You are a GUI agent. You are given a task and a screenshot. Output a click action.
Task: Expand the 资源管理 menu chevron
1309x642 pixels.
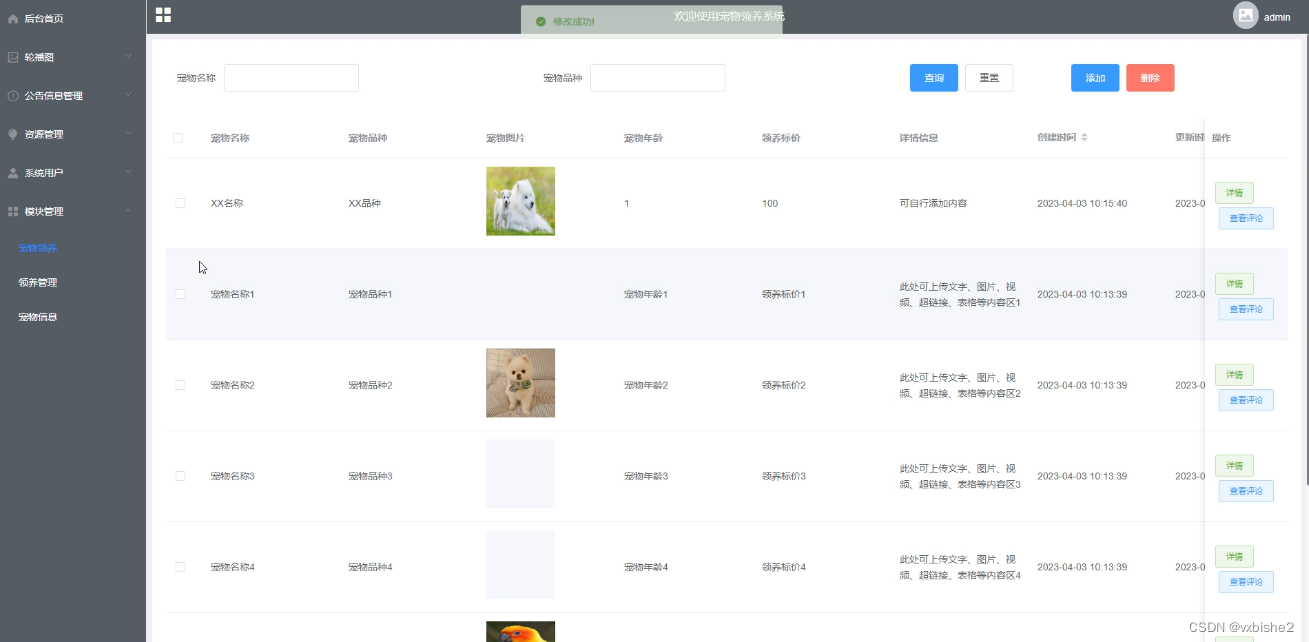click(x=128, y=134)
